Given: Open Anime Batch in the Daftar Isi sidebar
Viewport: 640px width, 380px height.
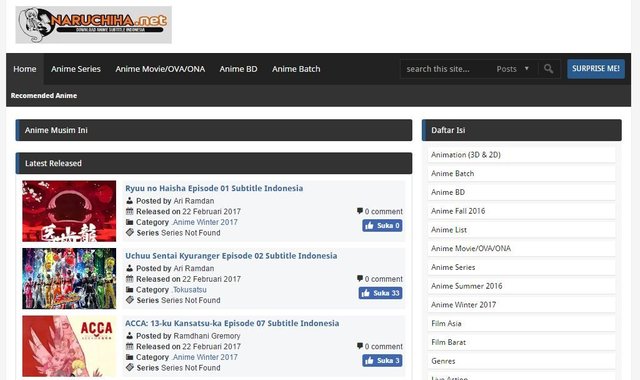Looking at the screenshot, I should [x=522, y=173].
